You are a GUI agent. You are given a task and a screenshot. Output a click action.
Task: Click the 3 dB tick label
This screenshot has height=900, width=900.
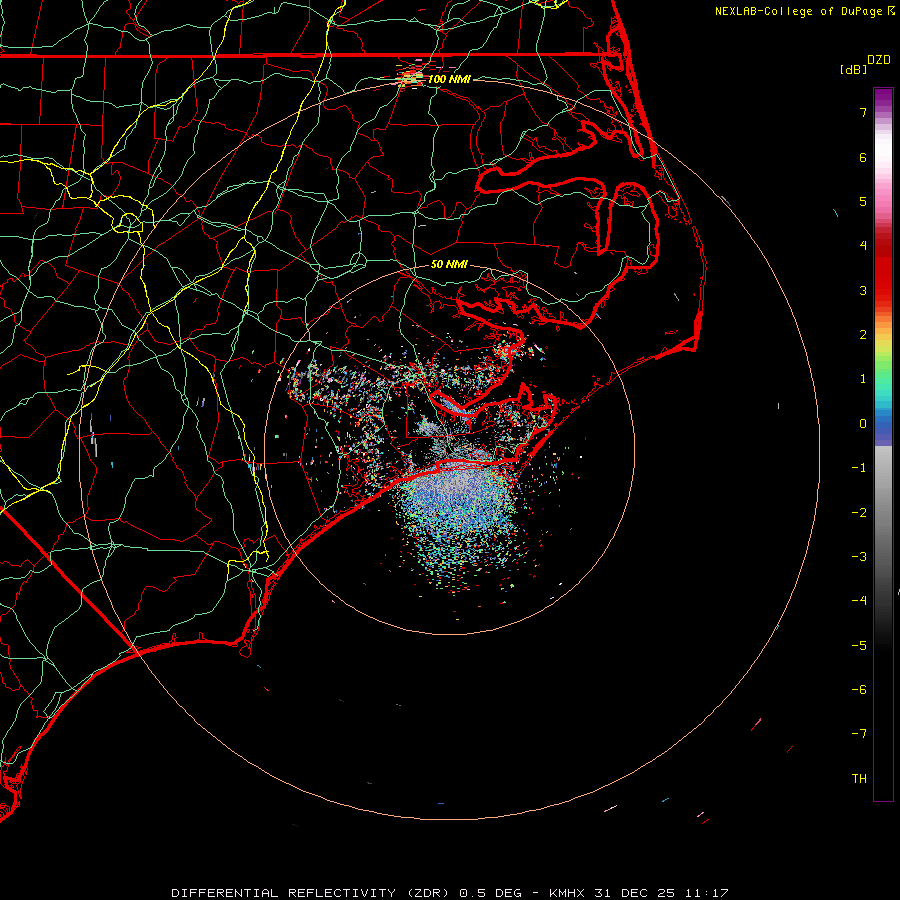863,290
